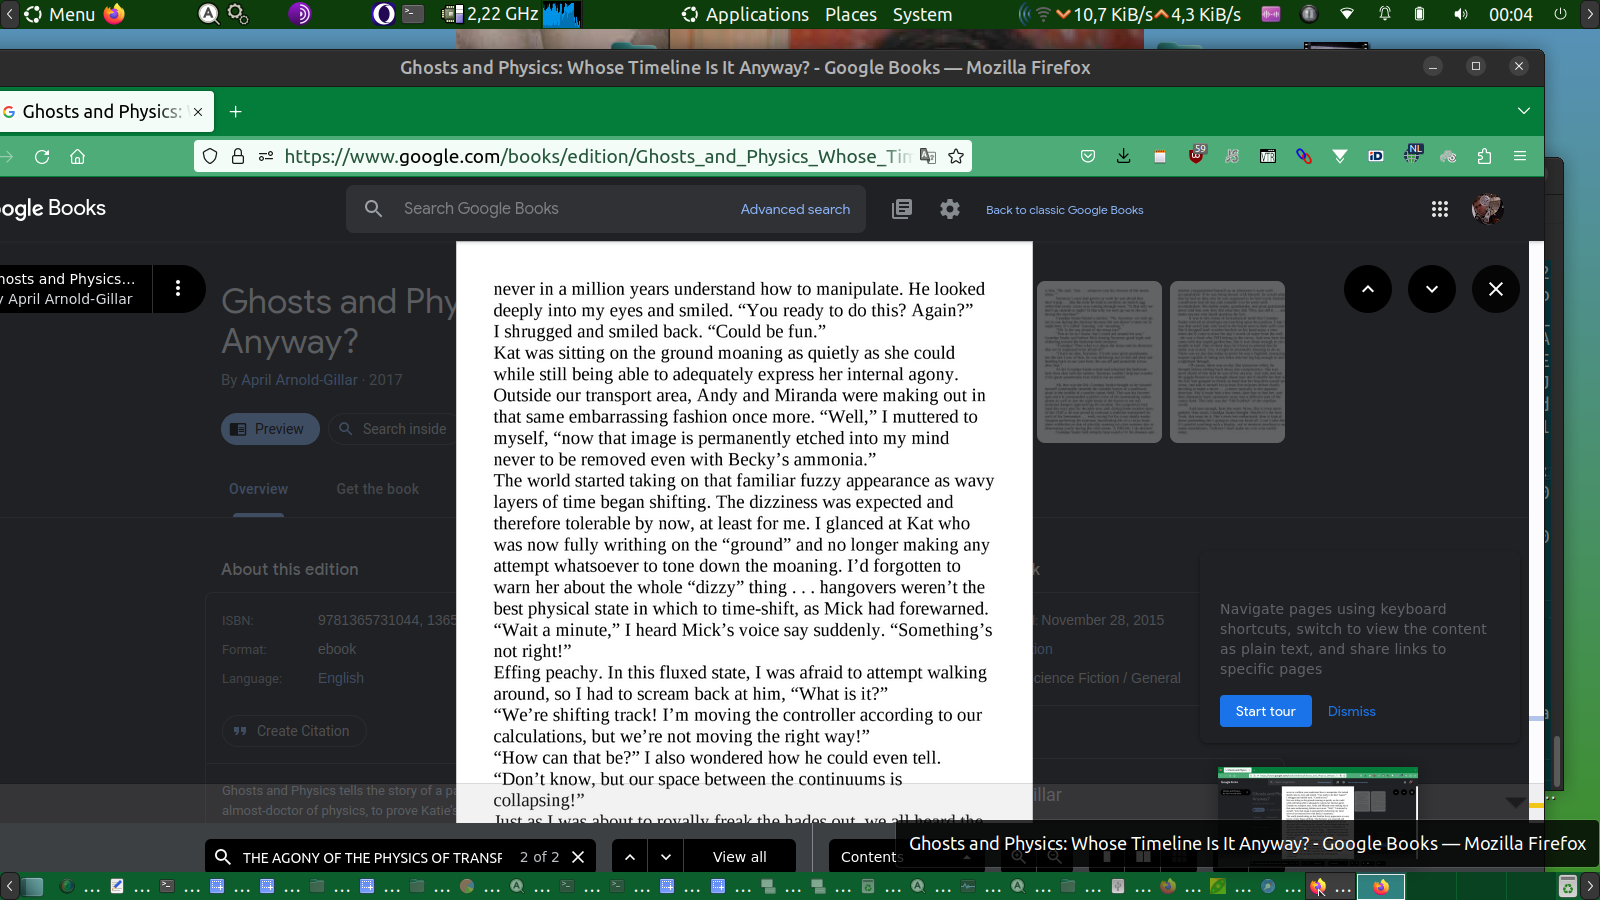Open the My Library icon in Google Books

(902, 209)
